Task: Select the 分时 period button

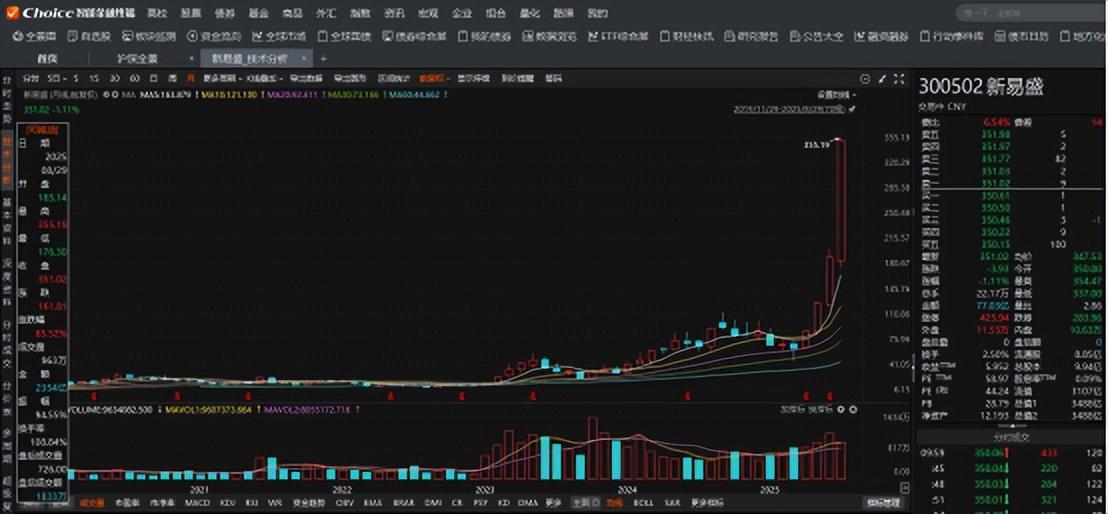Action: tap(30, 78)
